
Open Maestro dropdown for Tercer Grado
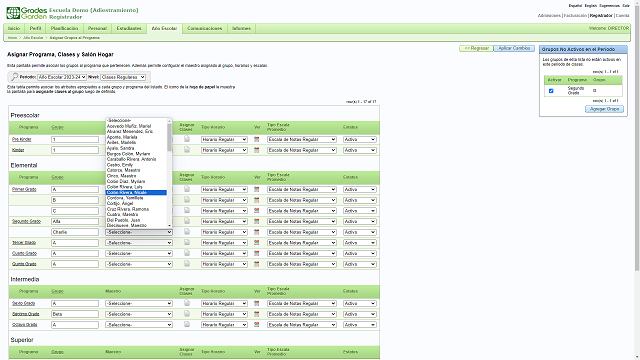point(139,243)
